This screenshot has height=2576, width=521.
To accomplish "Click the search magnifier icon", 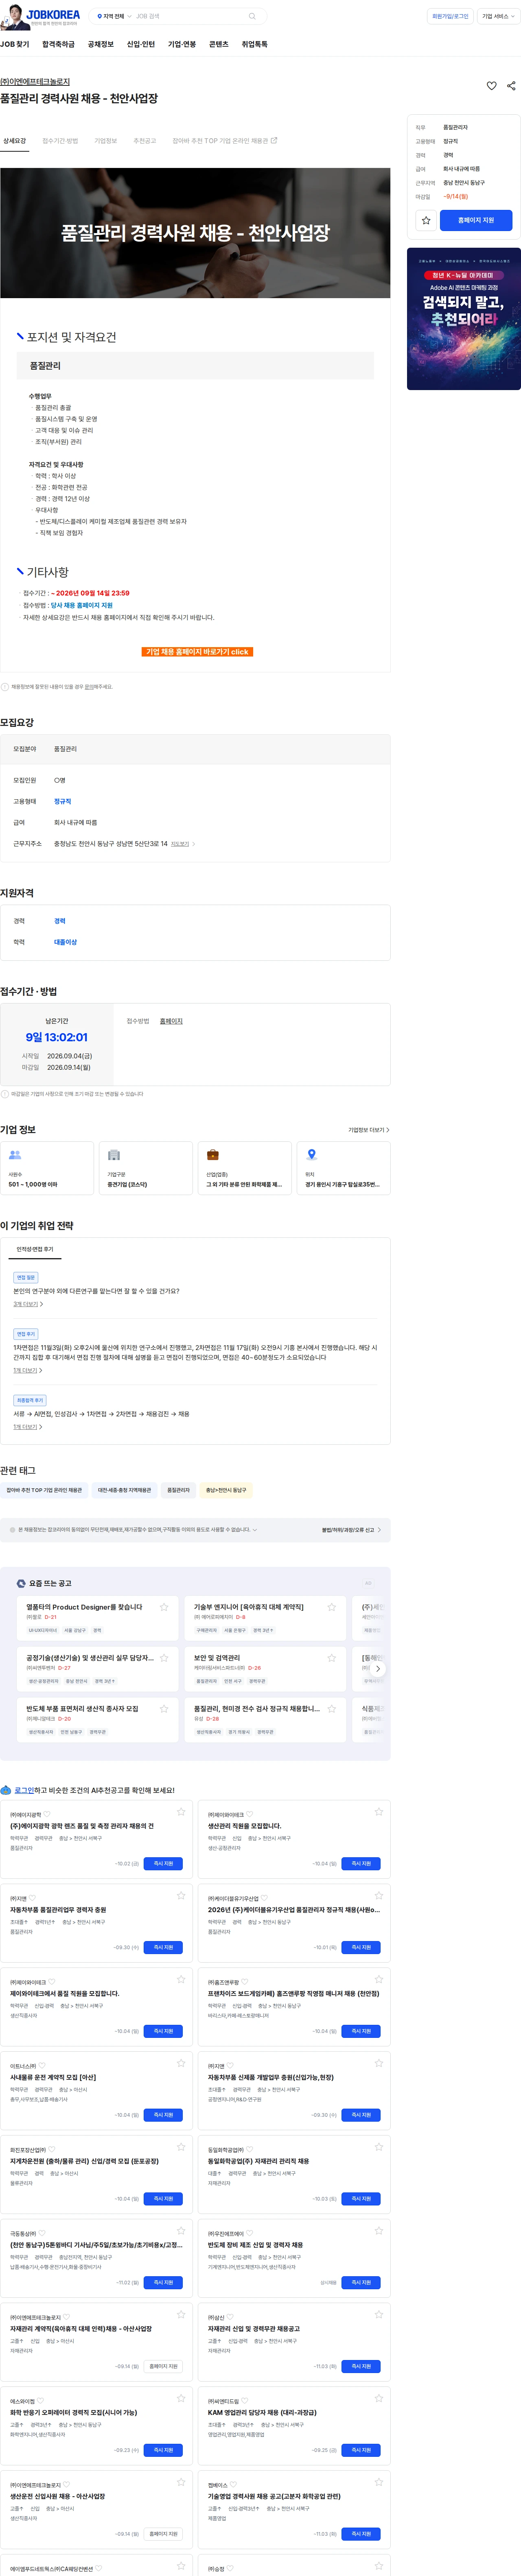I will [252, 16].
